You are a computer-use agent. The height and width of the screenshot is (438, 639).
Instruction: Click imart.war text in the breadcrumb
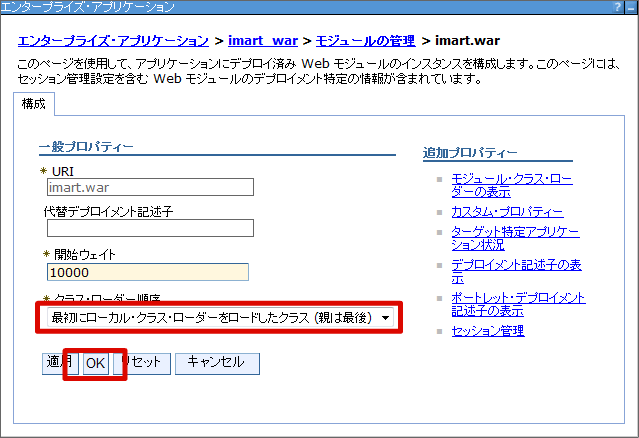point(467,41)
